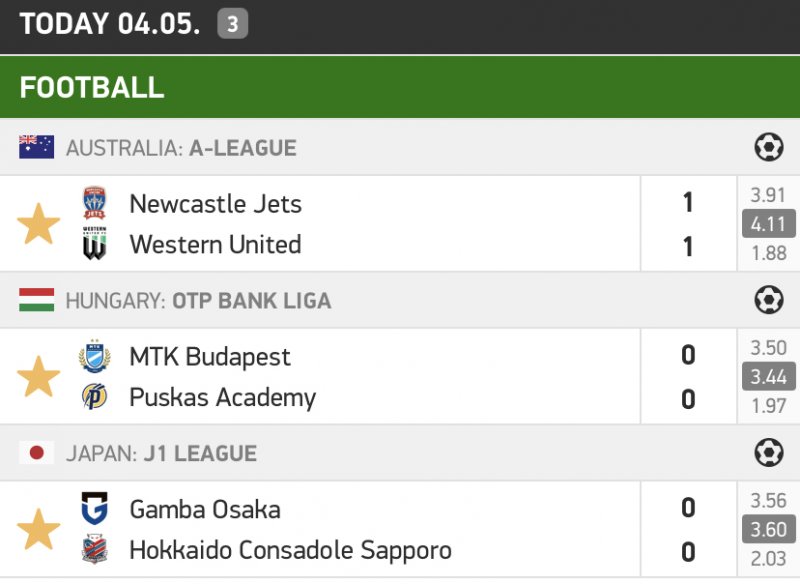Image resolution: width=800 pixels, height=584 pixels.
Task: Click the soccer ball icon for OTP Bank Liga
Action: pos(768,300)
